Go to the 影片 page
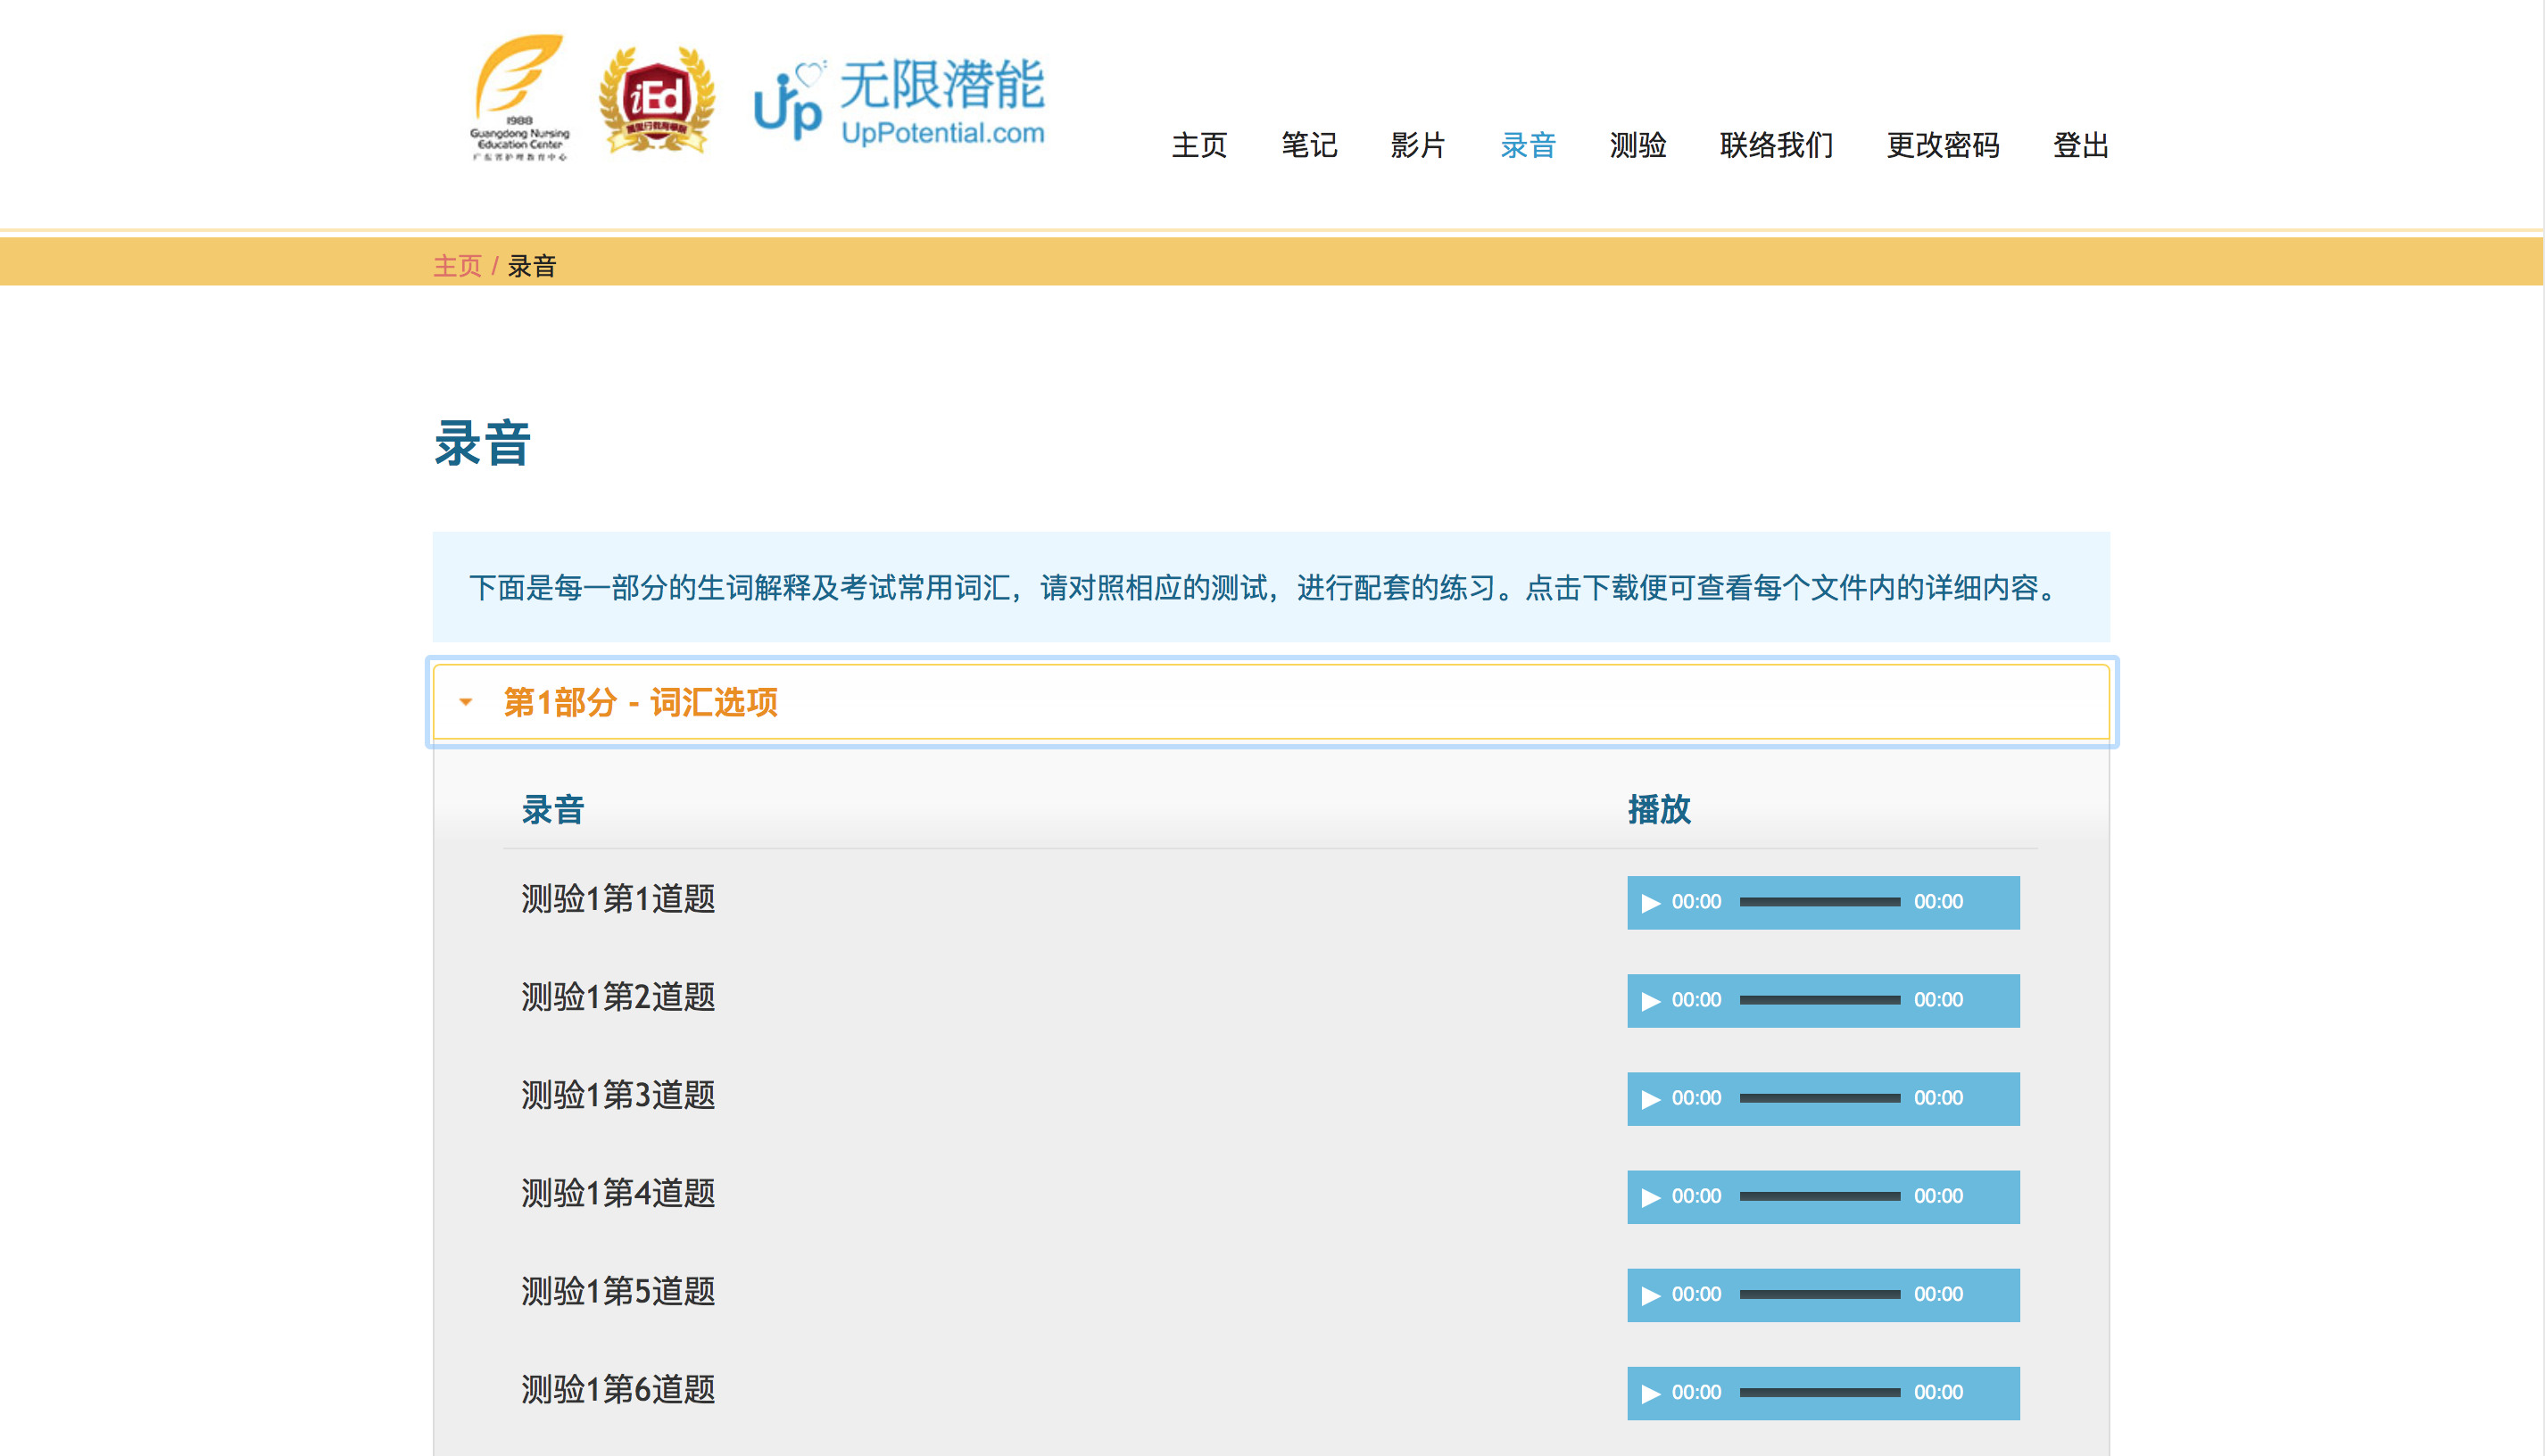 pos(1417,146)
